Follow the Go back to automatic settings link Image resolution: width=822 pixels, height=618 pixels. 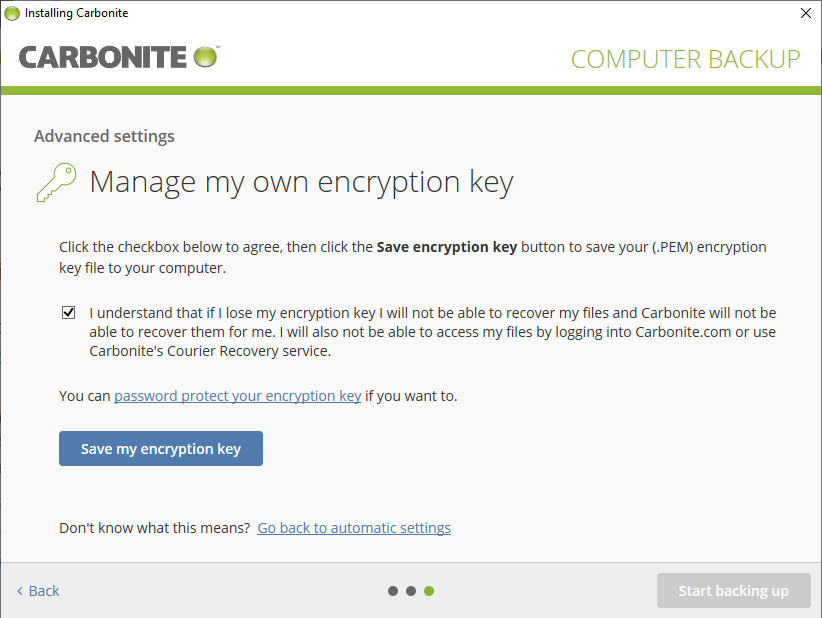pyautogui.click(x=354, y=528)
